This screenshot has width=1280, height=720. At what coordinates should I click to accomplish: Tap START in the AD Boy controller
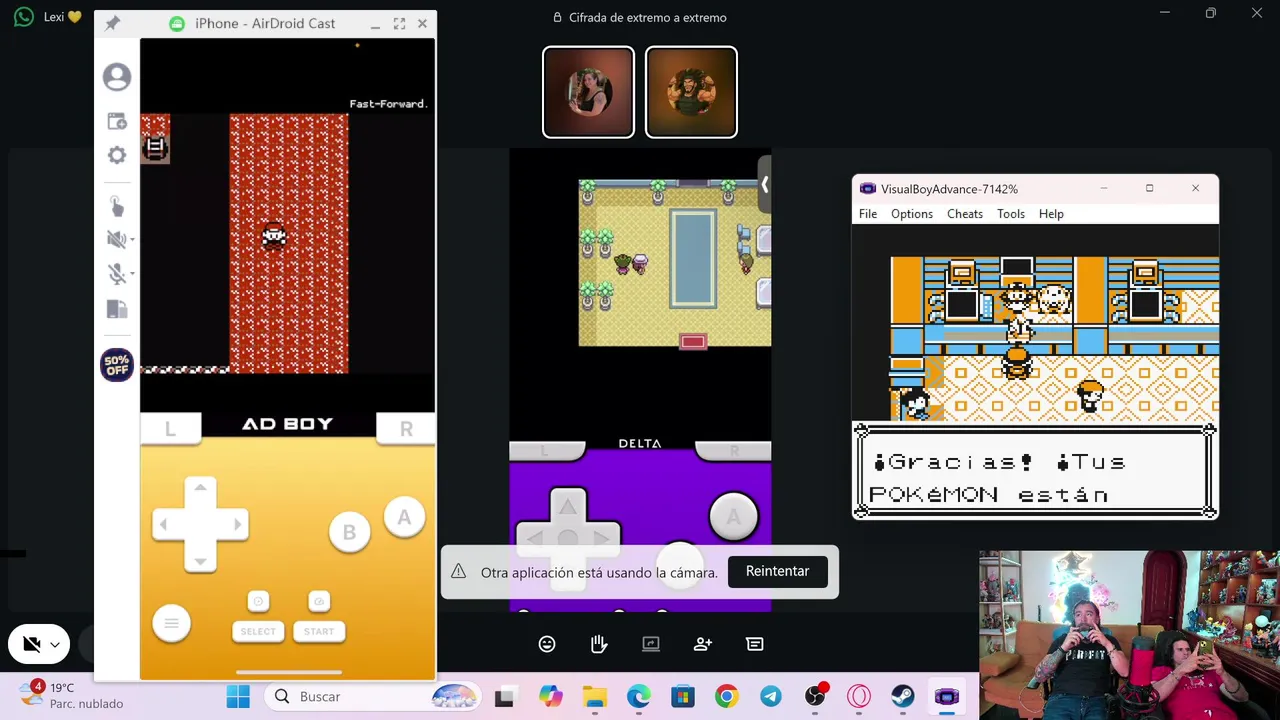point(319,631)
